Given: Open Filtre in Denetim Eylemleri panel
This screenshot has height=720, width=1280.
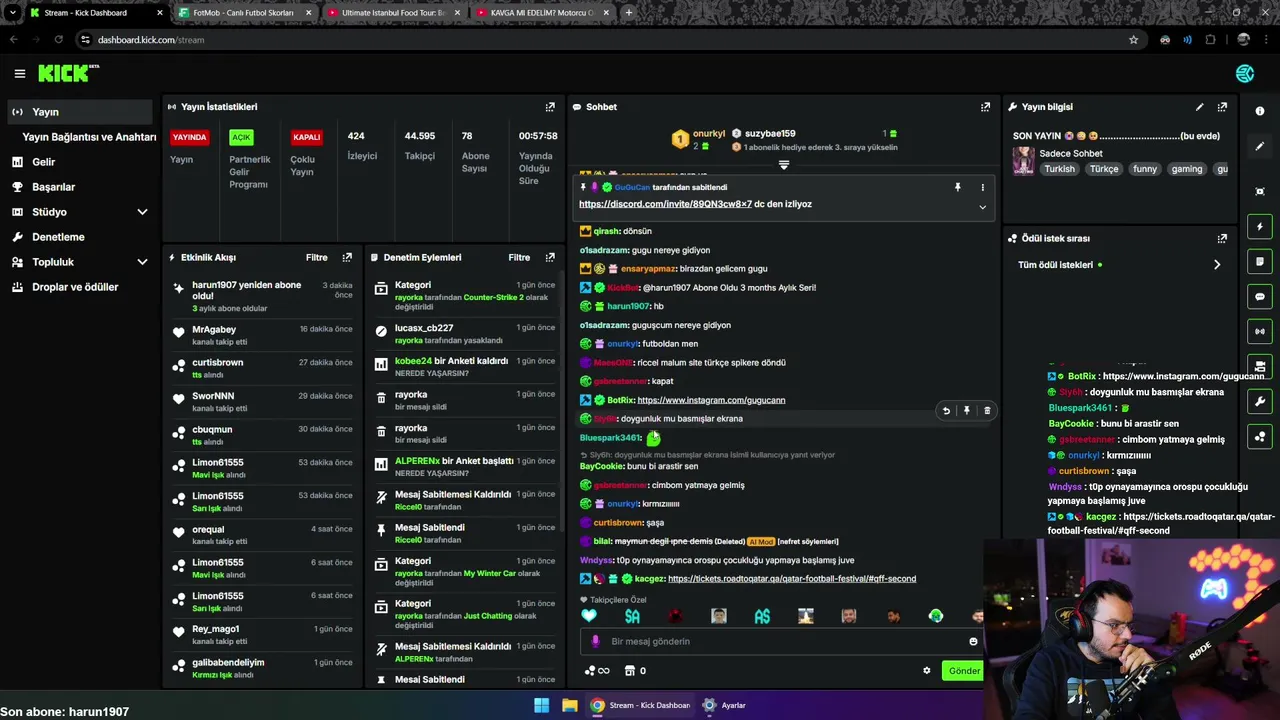Looking at the screenshot, I should pos(519,257).
